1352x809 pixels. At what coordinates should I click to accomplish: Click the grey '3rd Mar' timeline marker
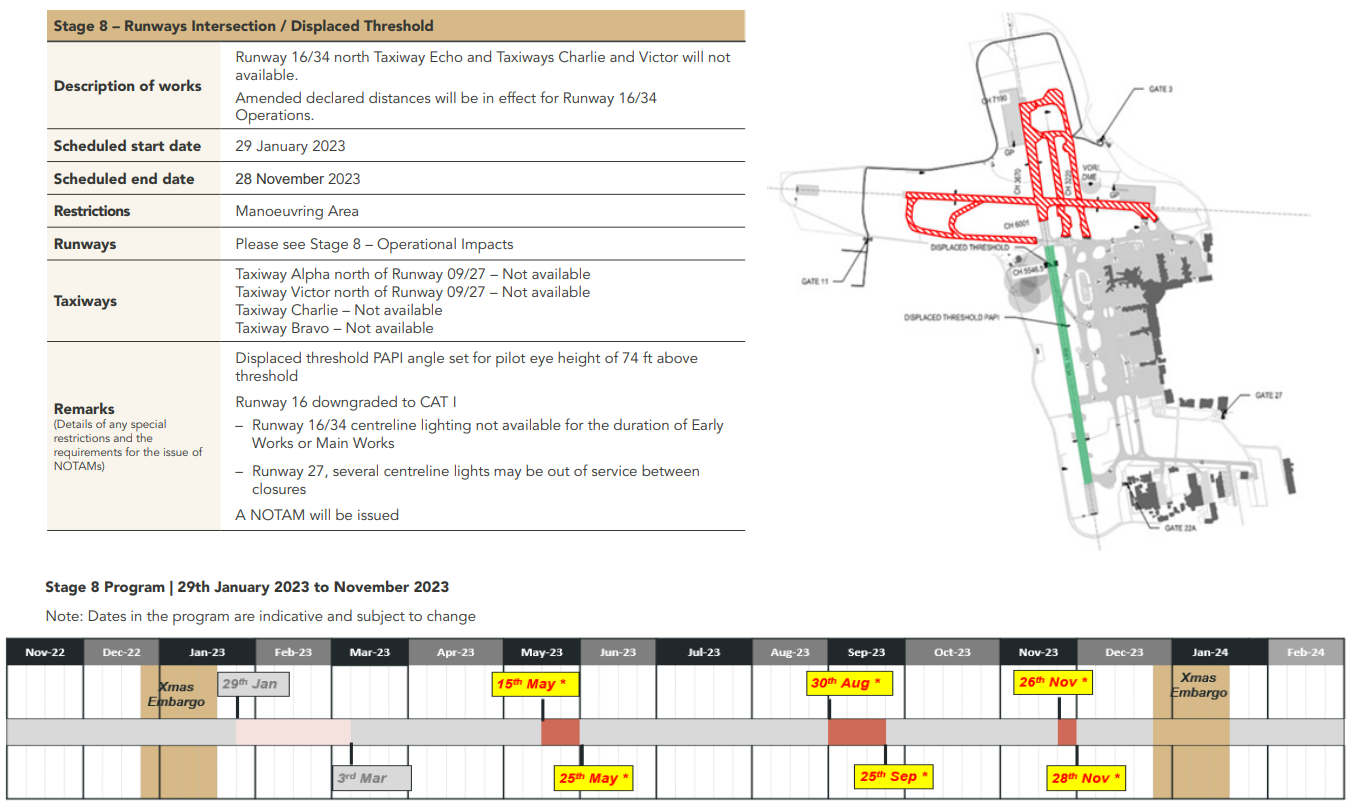372,777
